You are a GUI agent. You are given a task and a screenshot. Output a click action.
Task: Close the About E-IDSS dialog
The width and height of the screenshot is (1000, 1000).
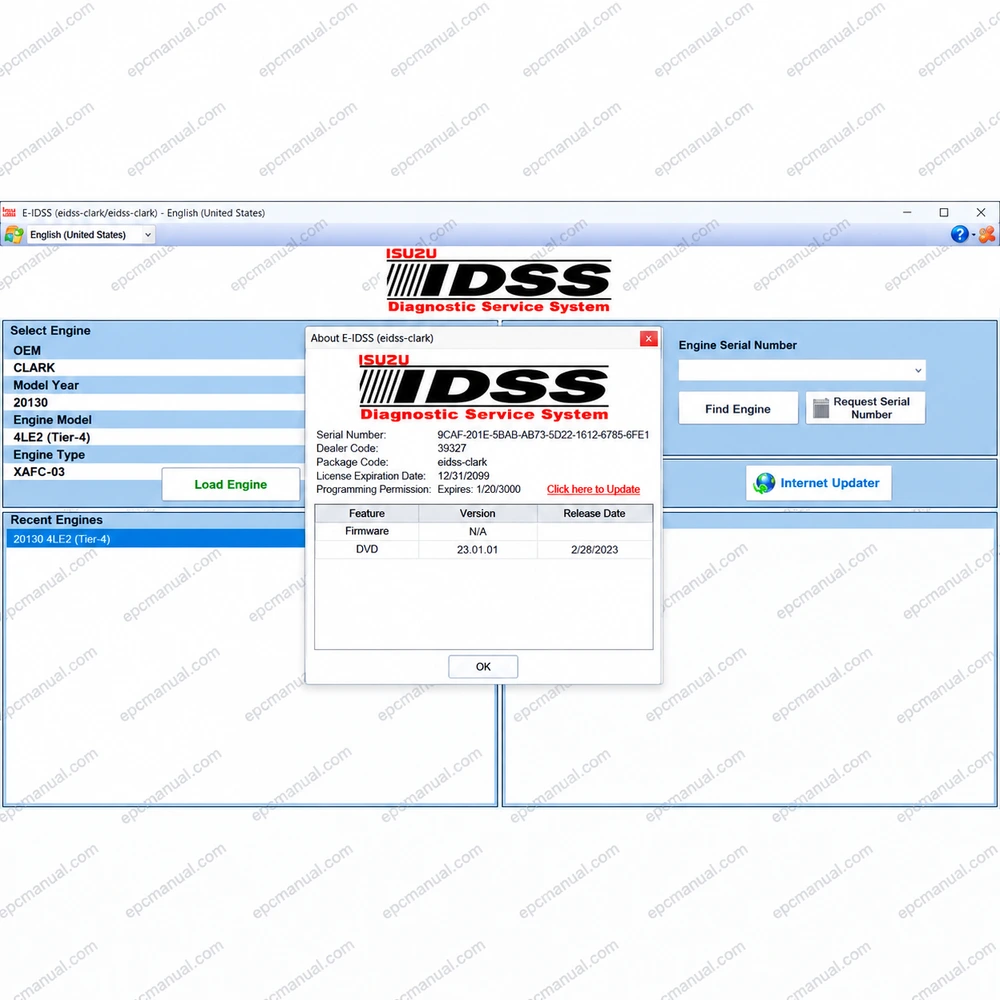649,338
